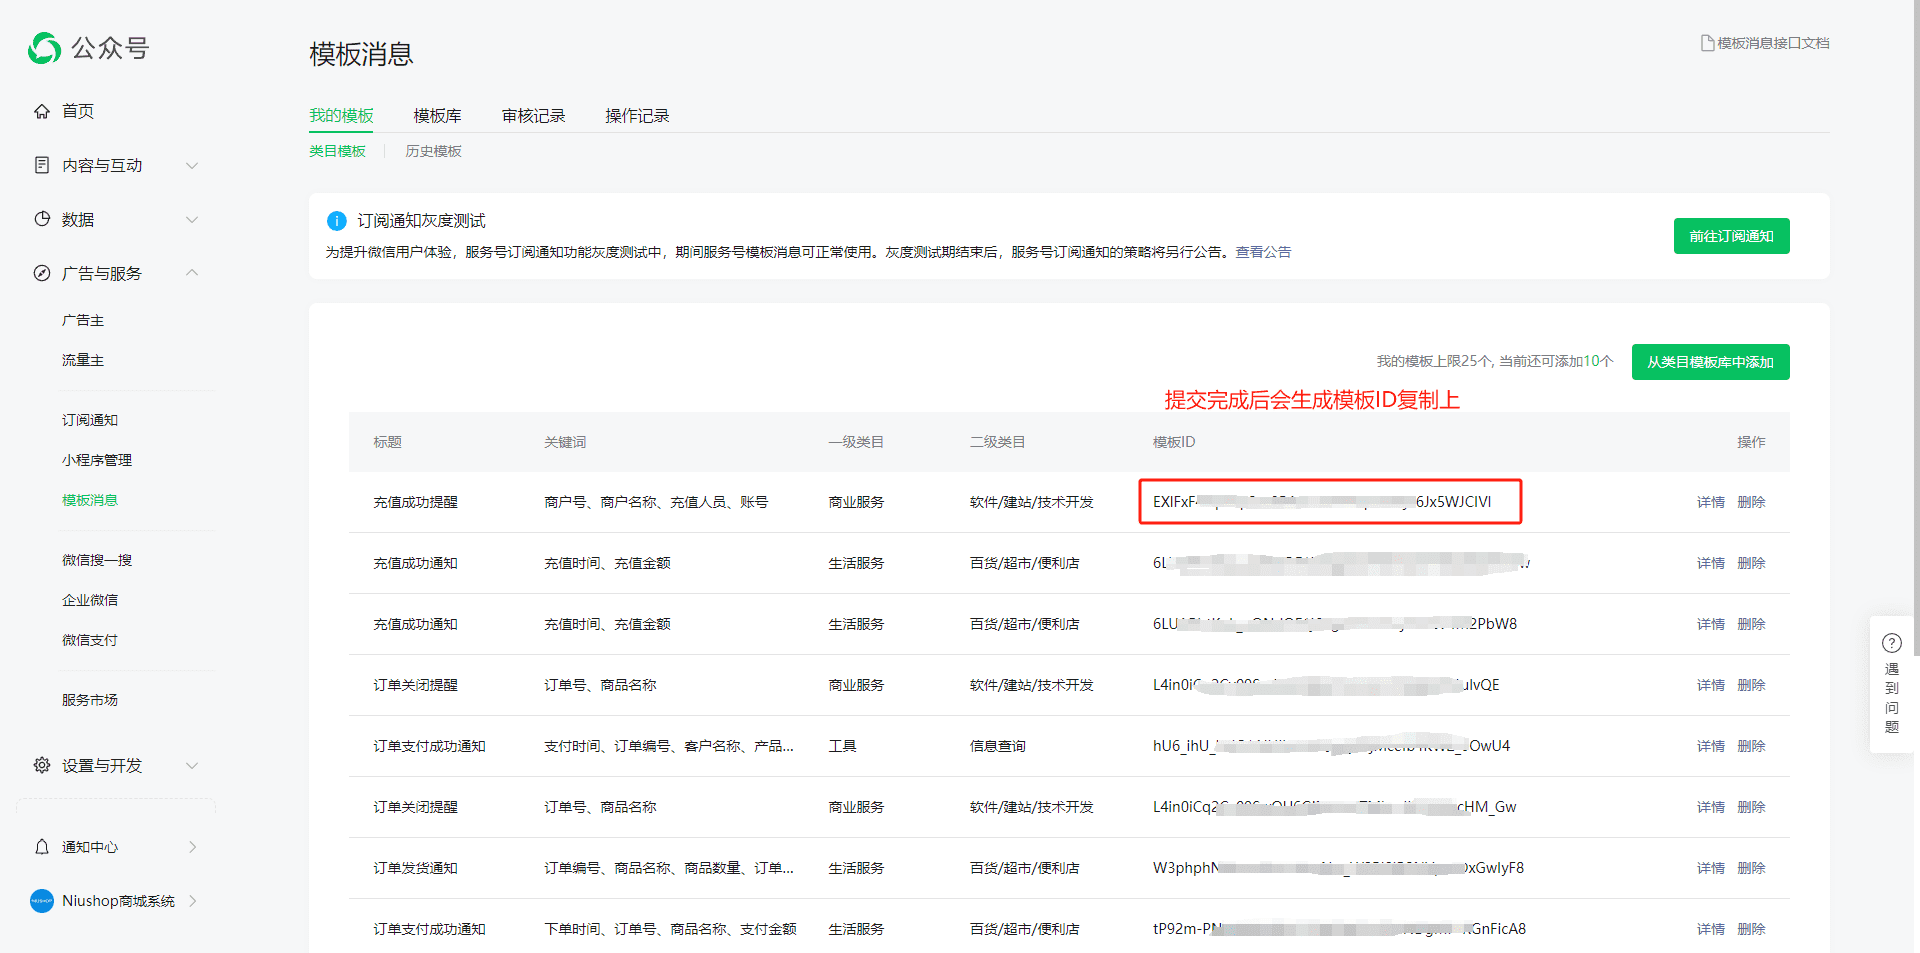Click the 首页 home icon
Image resolution: width=1920 pixels, height=953 pixels.
pyautogui.click(x=42, y=111)
